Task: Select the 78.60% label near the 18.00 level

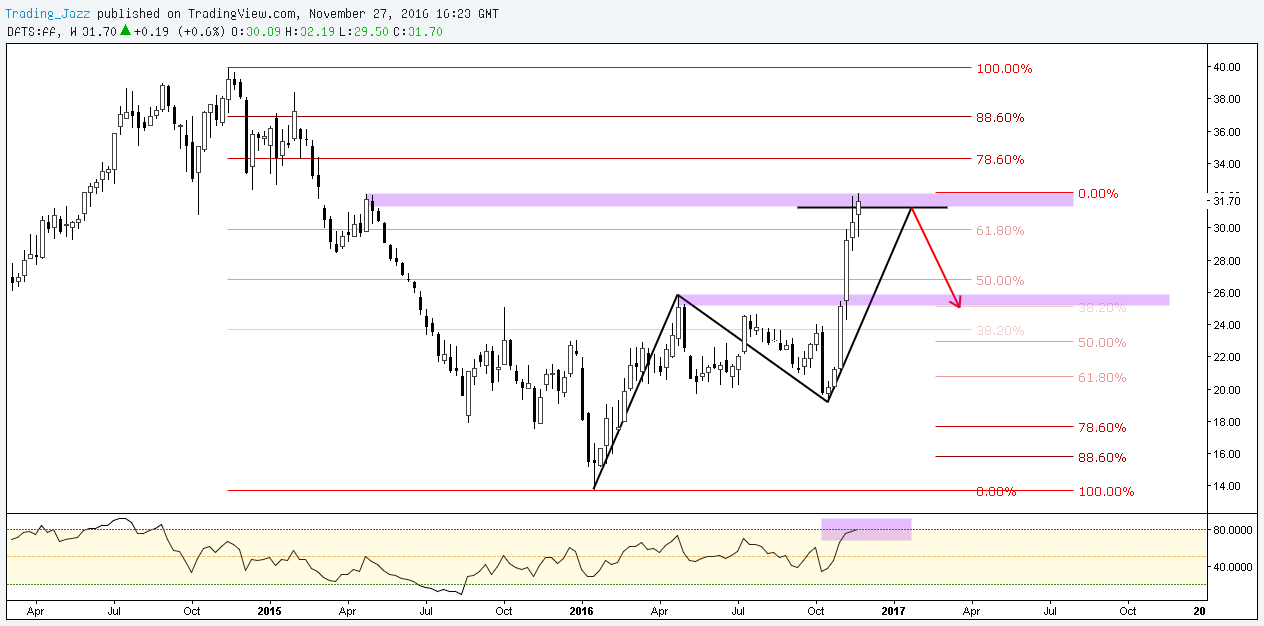Action: (1102, 427)
